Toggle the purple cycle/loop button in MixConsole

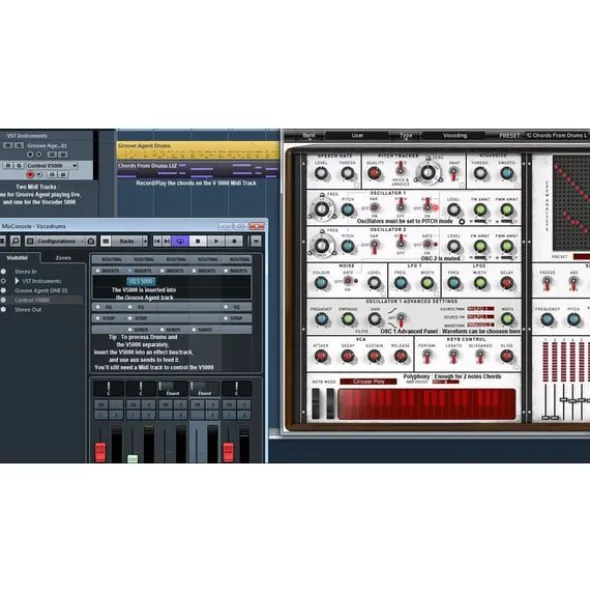[x=180, y=241]
